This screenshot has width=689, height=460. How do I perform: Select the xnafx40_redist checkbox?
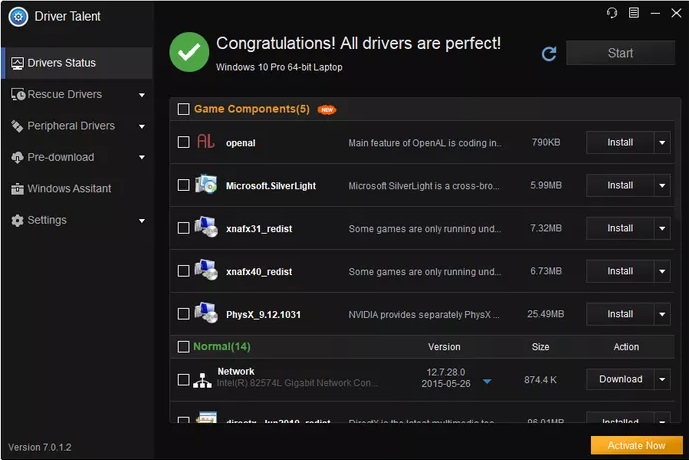pos(183,271)
